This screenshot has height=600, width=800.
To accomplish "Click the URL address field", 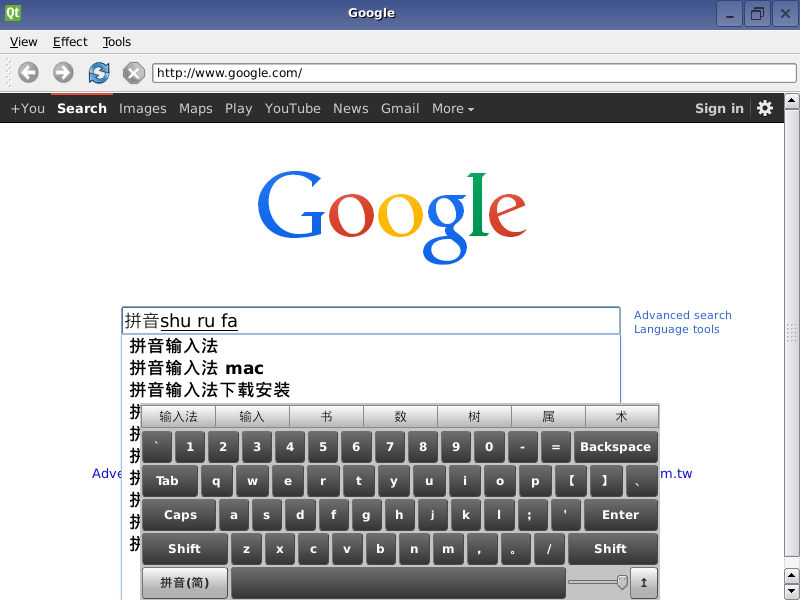I will [474, 73].
